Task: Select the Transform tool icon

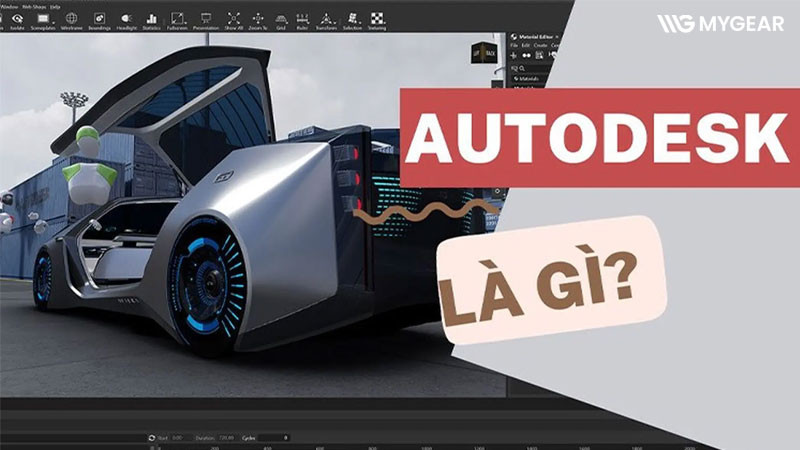Action: click(x=326, y=19)
